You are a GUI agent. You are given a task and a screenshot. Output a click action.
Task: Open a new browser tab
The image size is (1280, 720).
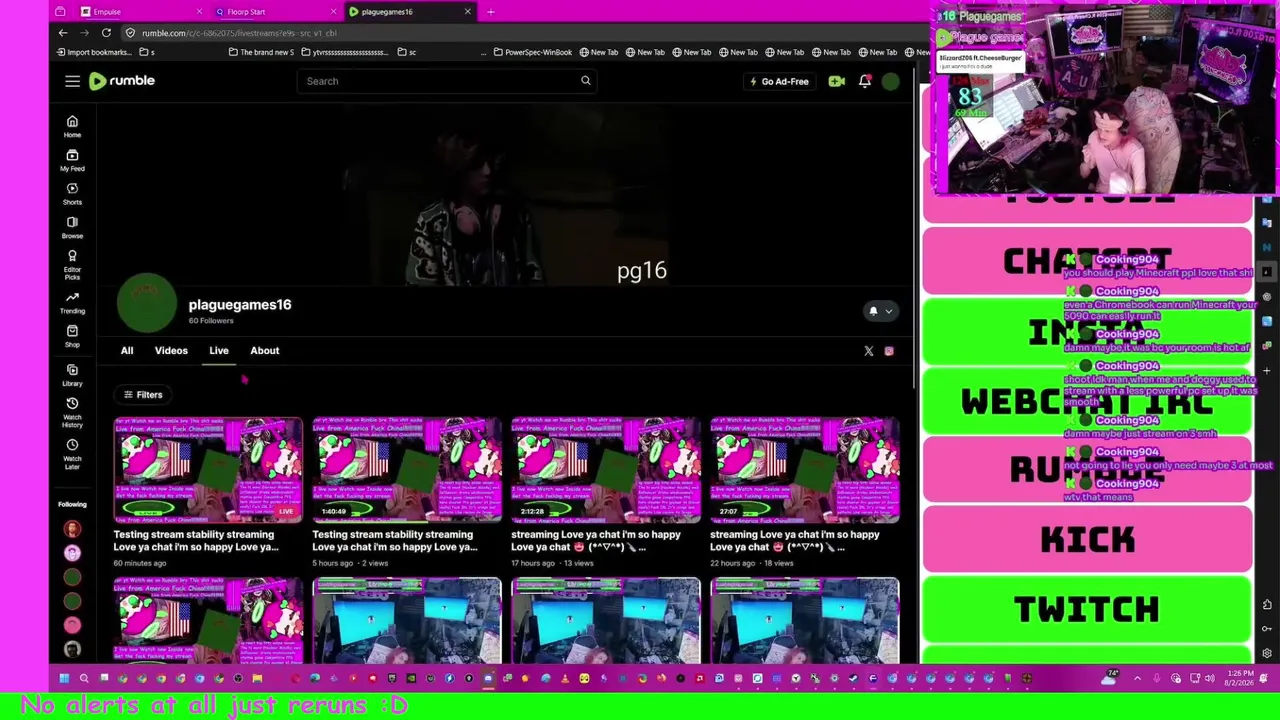click(x=490, y=12)
